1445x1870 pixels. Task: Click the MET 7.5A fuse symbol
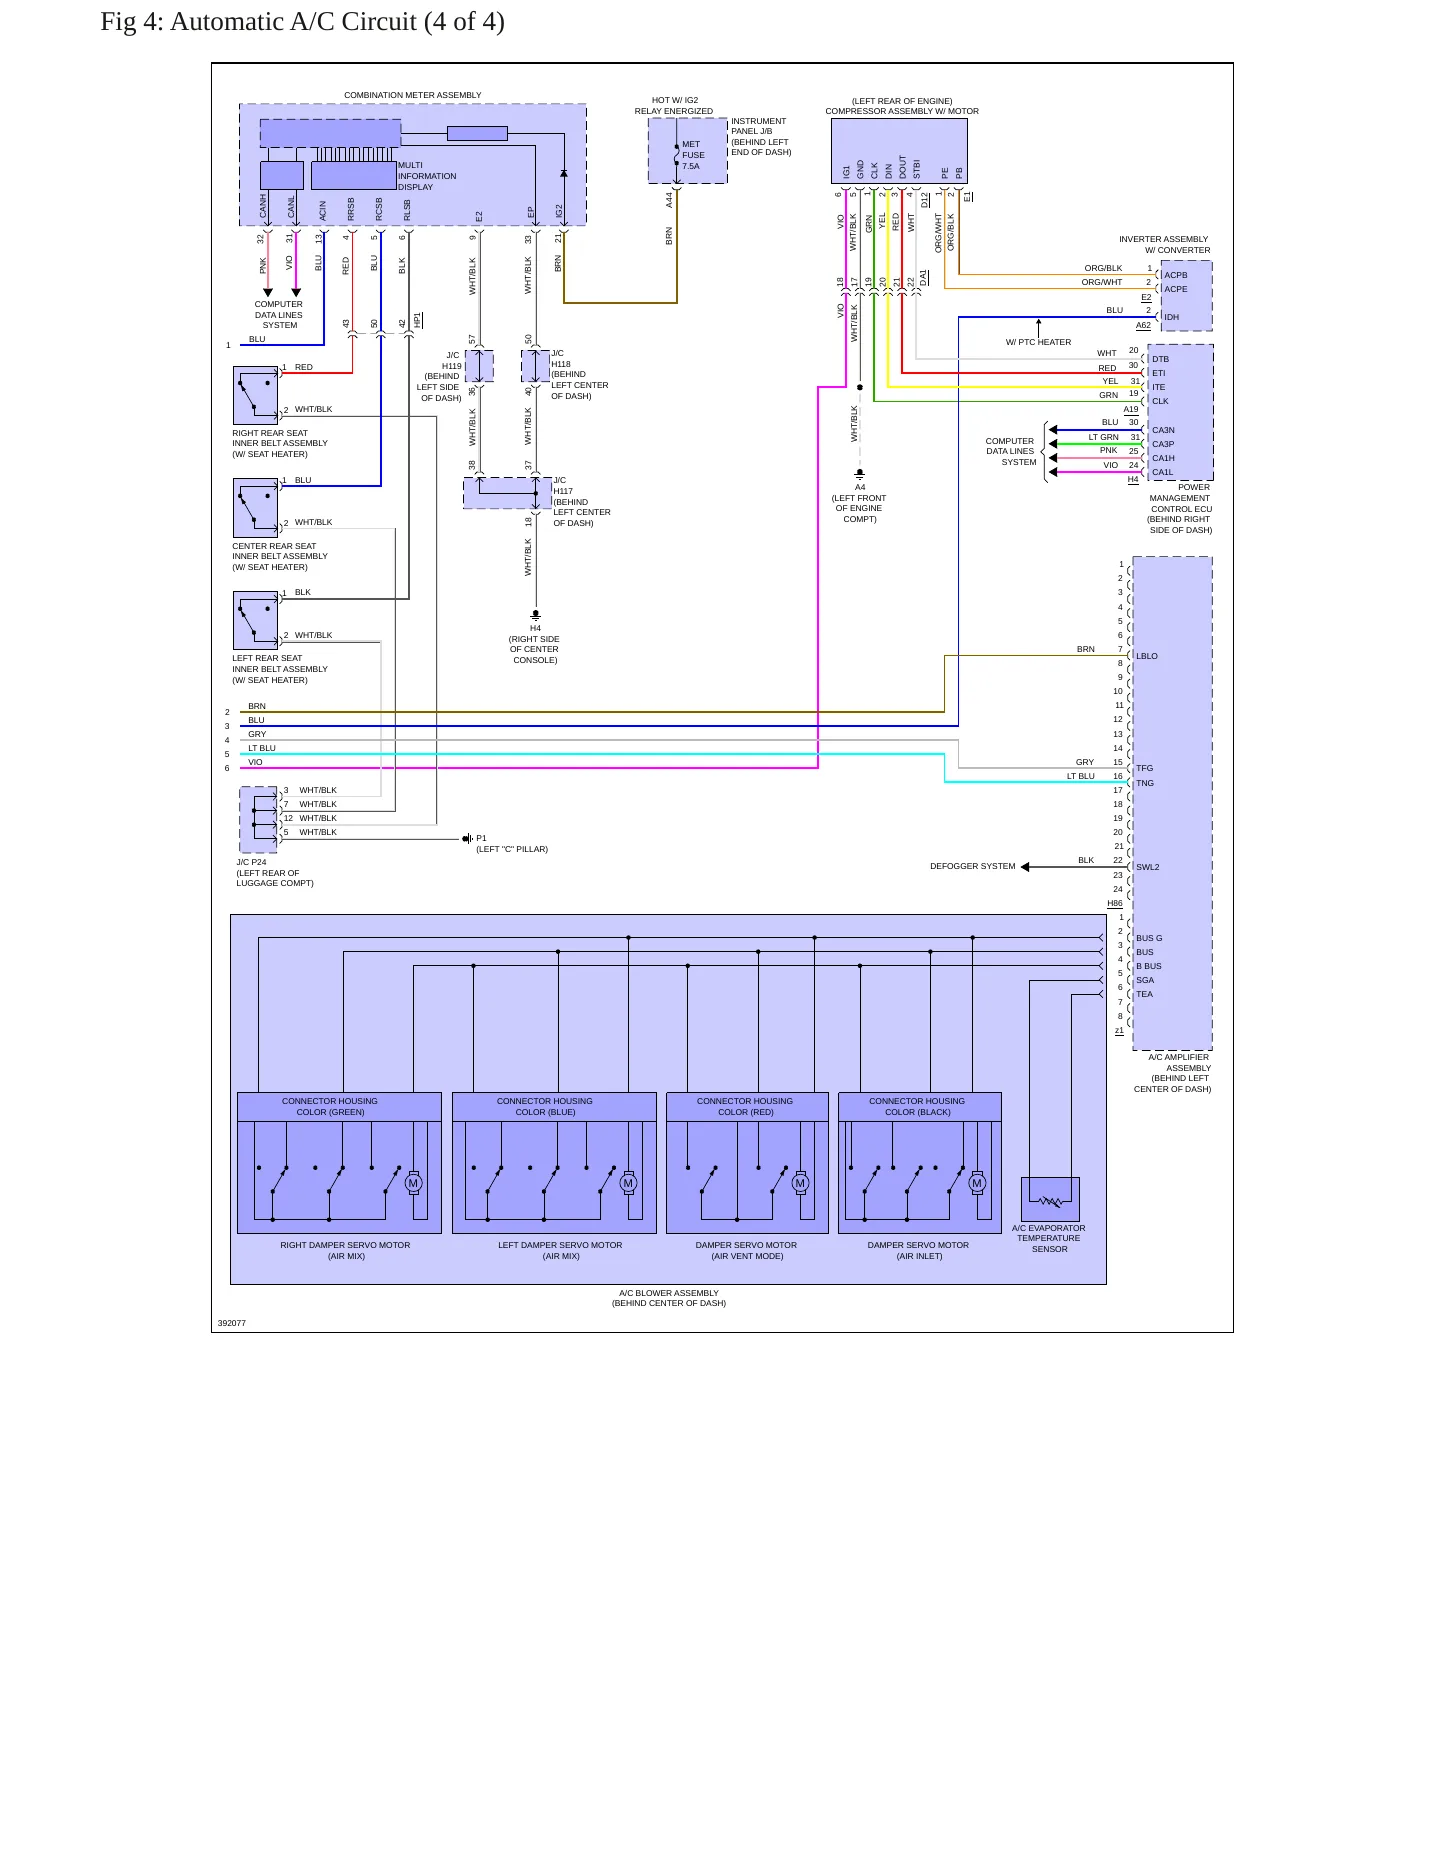(677, 155)
